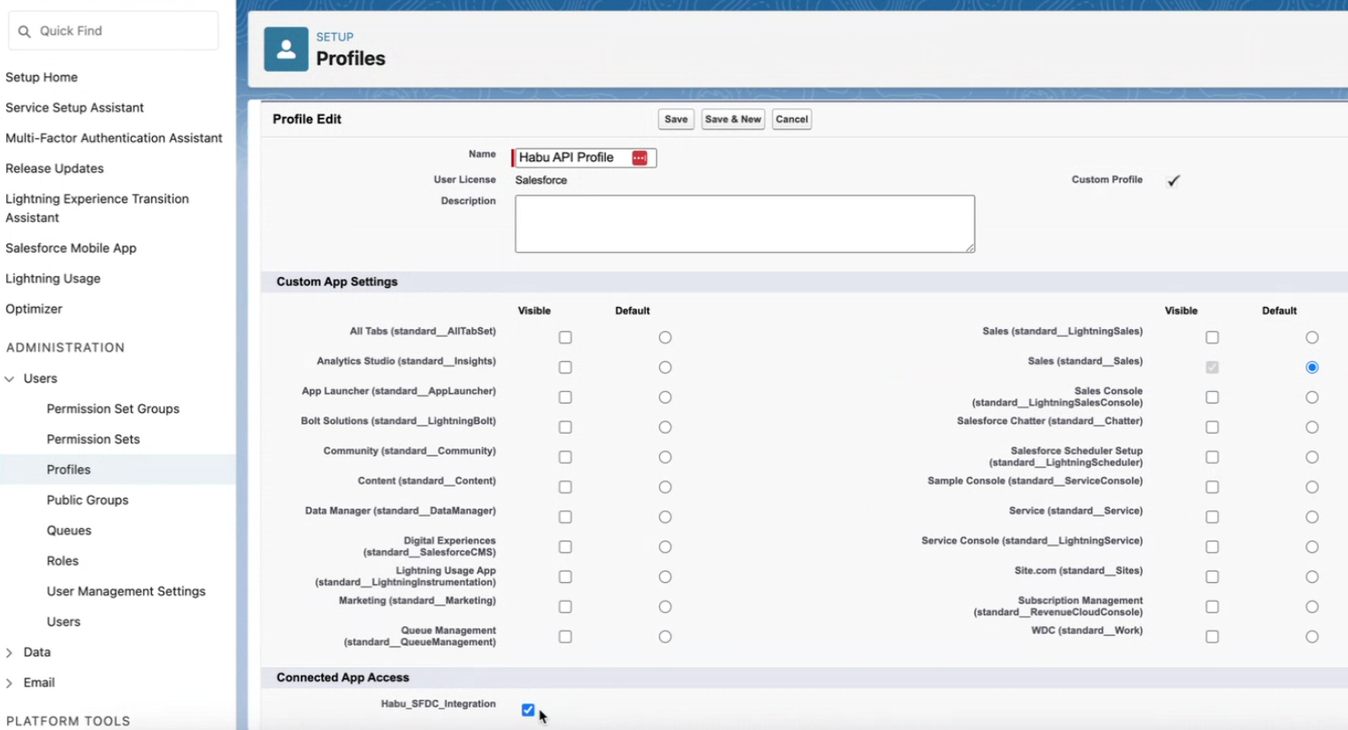This screenshot has width=1348, height=730.
Task: Go to Setup Home link
Action: 41,77
